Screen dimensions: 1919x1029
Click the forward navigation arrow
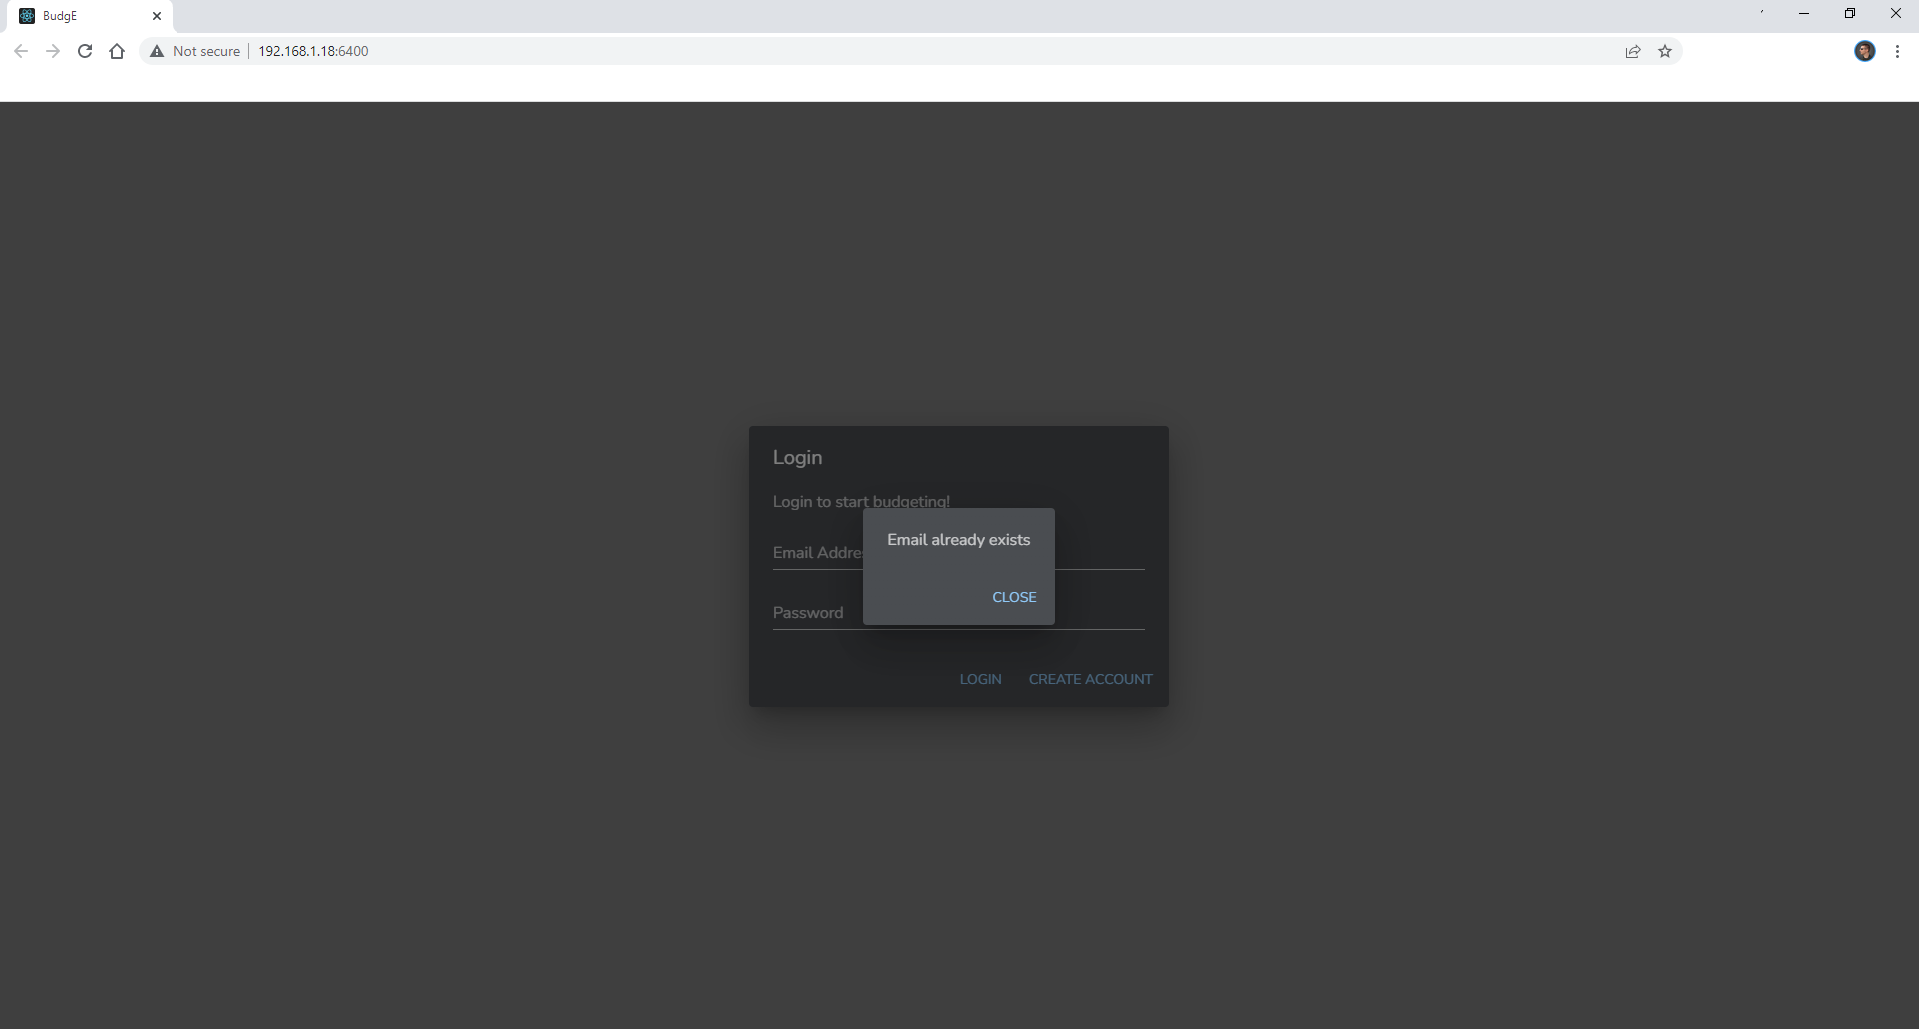tap(53, 51)
